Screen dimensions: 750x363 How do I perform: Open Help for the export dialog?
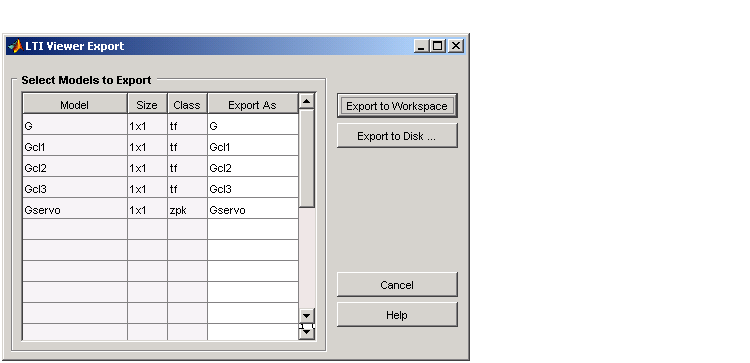pyautogui.click(x=397, y=315)
